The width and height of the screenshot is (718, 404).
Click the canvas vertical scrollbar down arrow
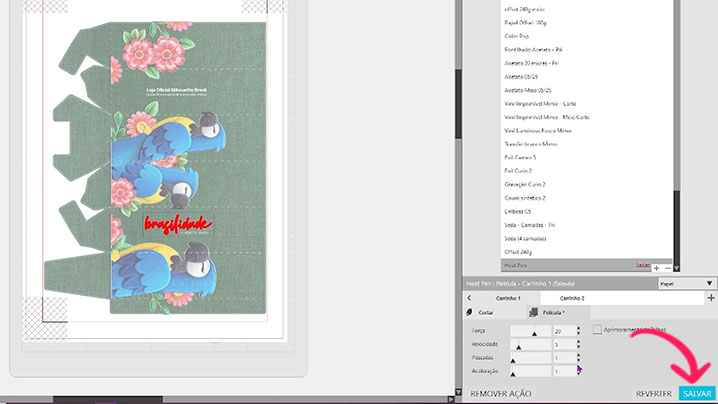tap(458, 392)
